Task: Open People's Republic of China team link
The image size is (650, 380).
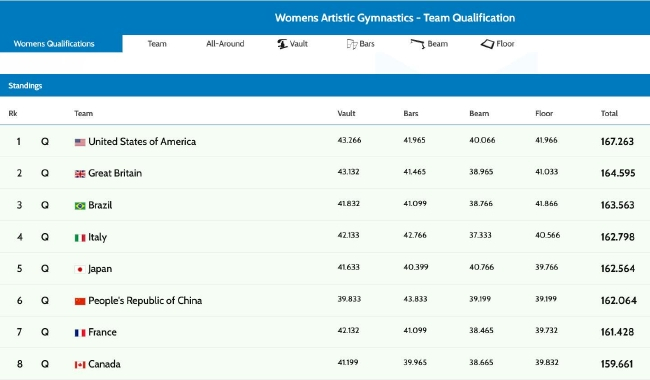Action: 145,300
